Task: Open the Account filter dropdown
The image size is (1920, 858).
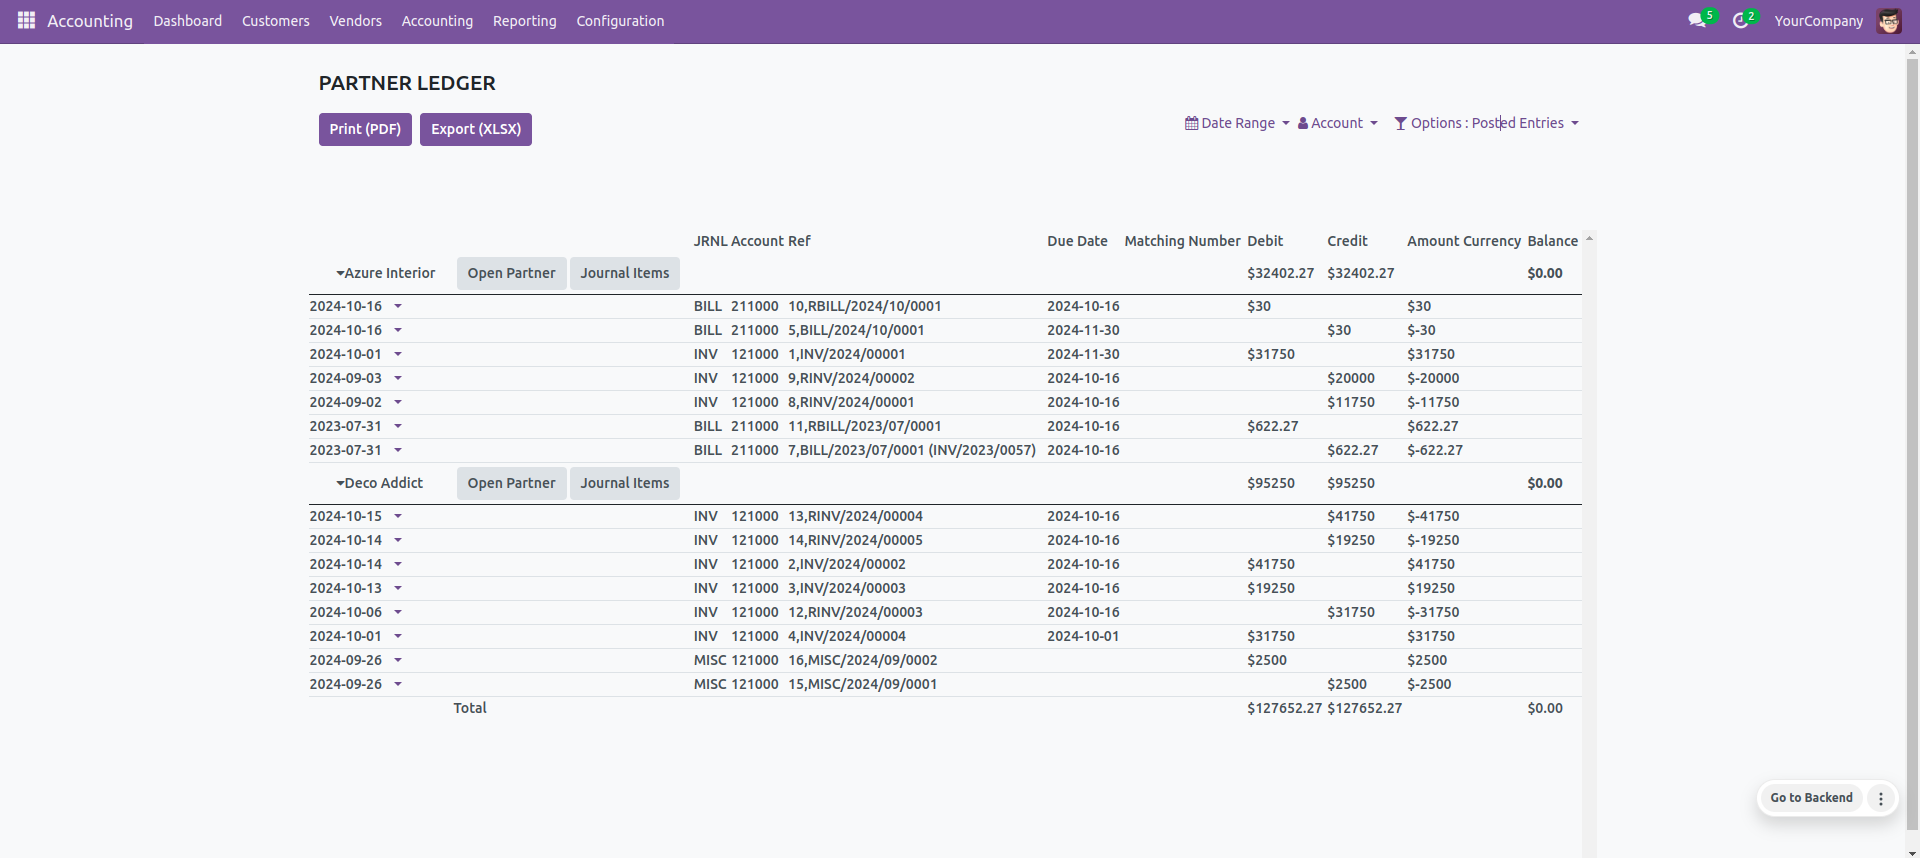Action: [1337, 123]
